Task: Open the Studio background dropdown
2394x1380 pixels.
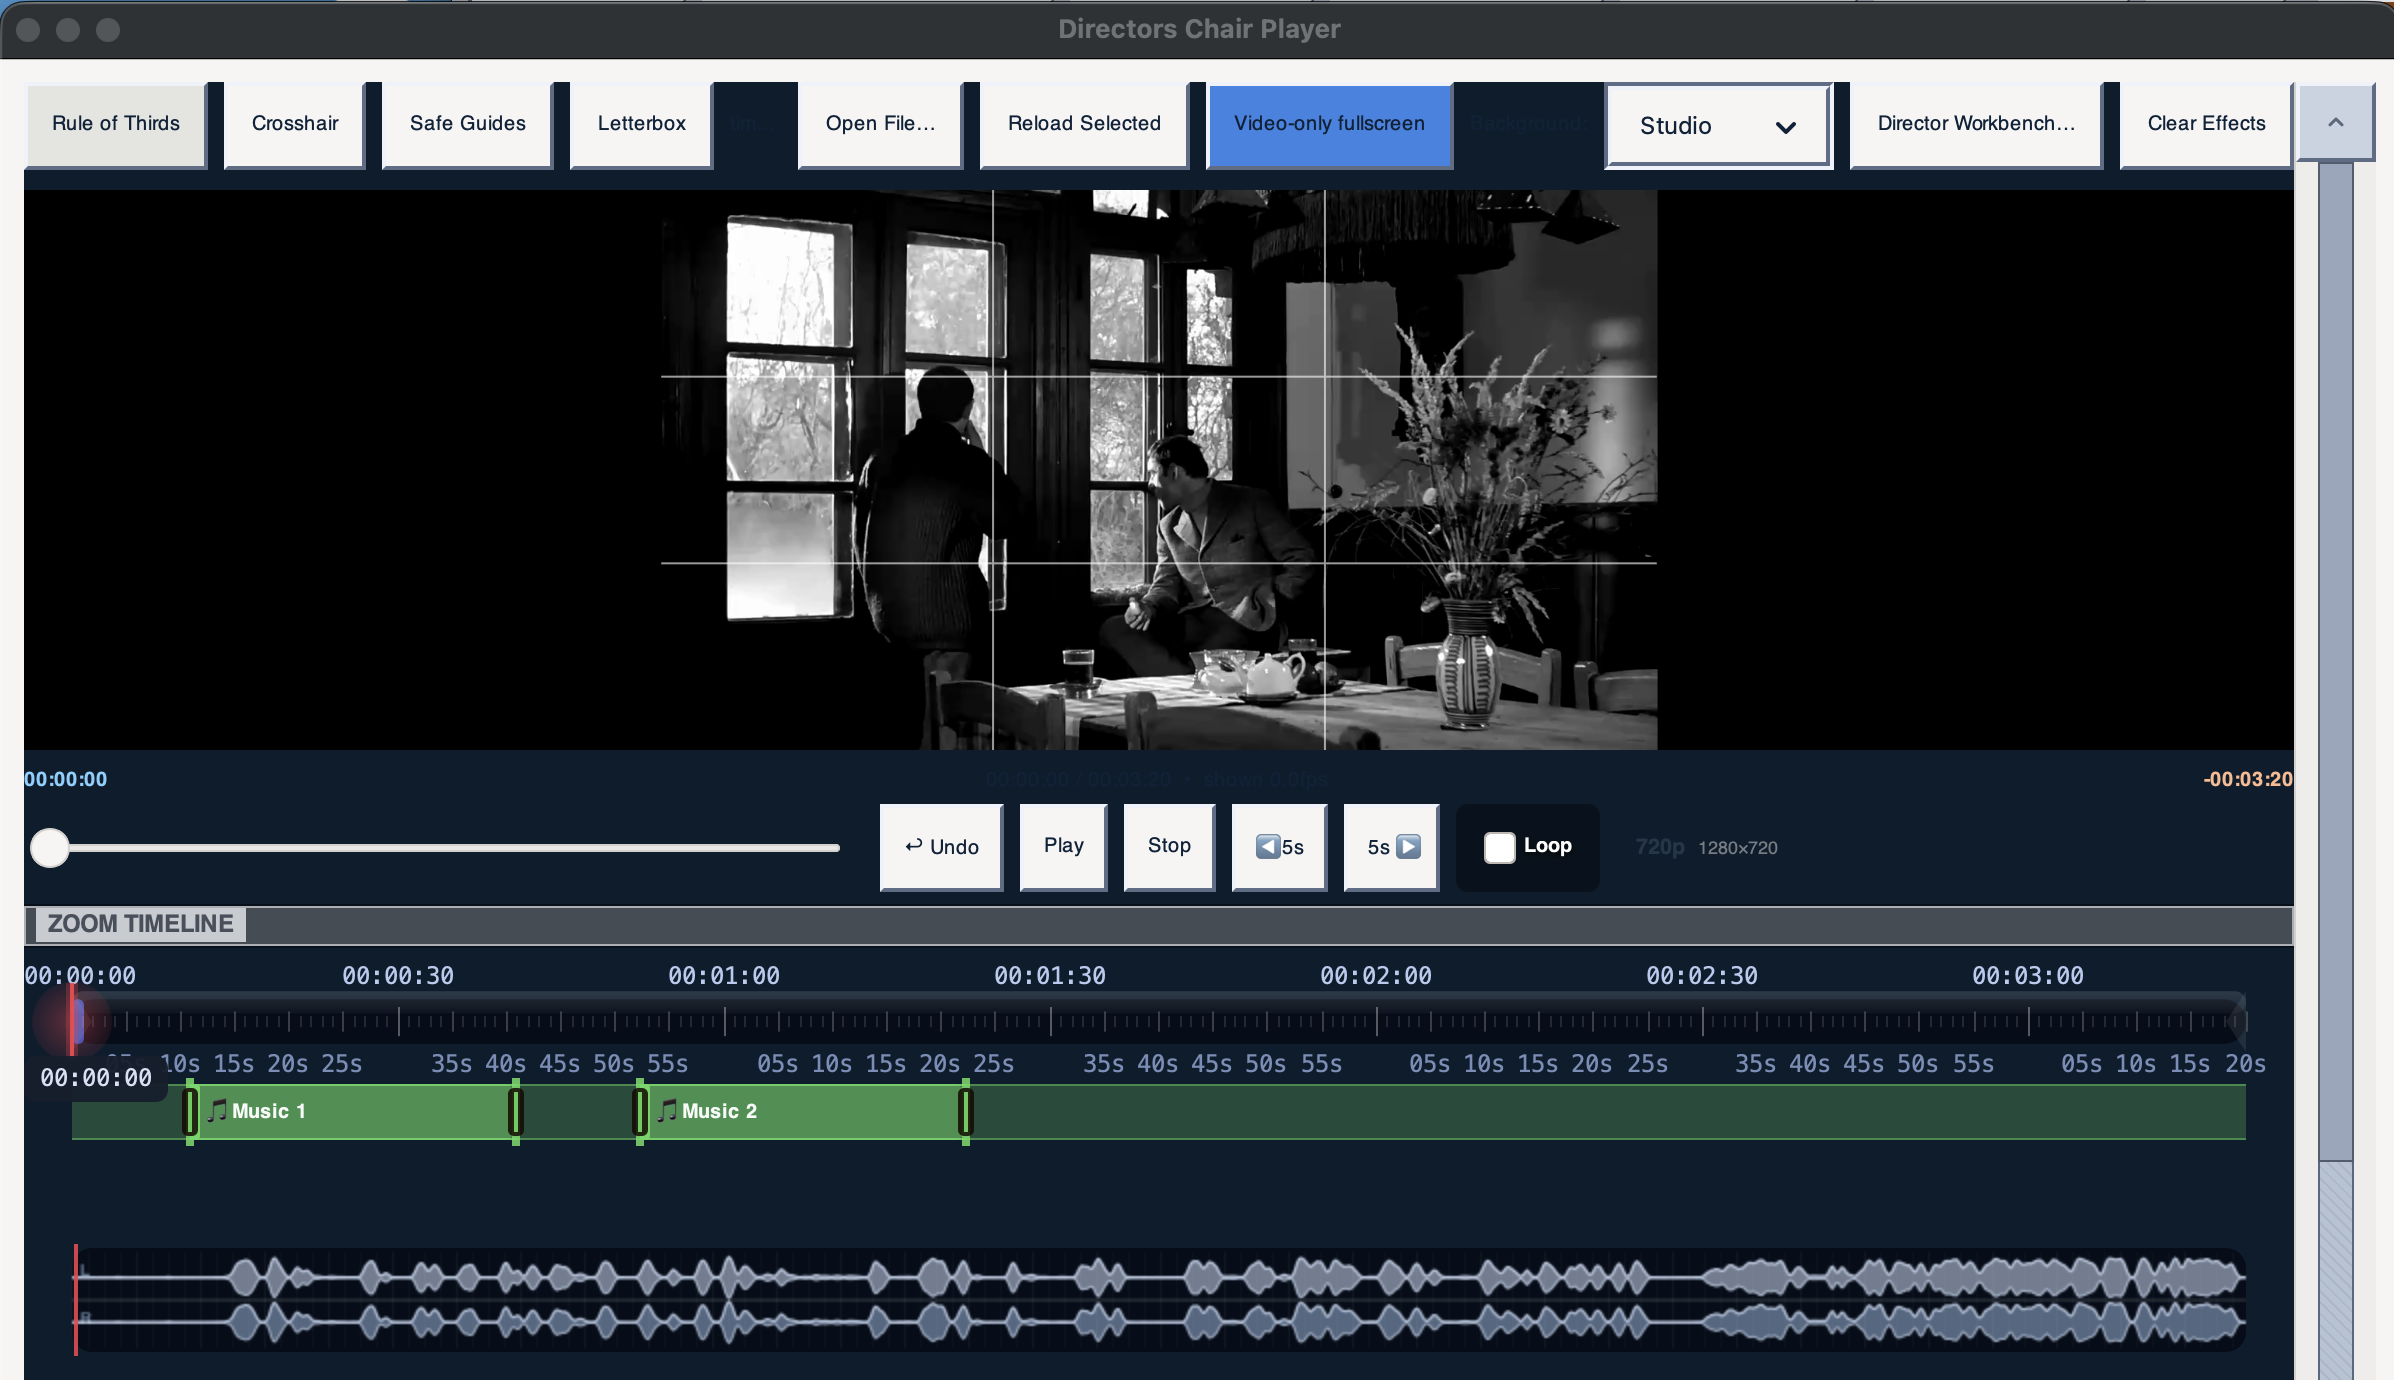Action: coord(1718,126)
